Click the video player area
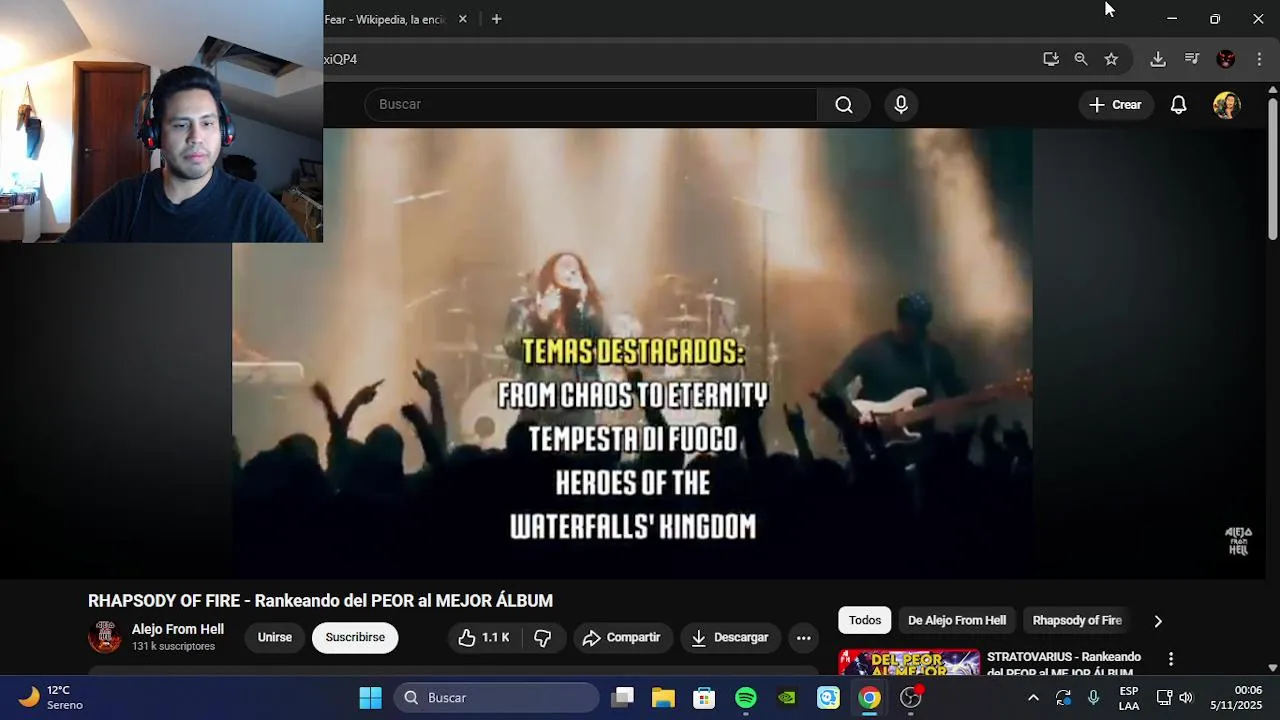This screenshot has height=720, width=1280. pos(632,352)
